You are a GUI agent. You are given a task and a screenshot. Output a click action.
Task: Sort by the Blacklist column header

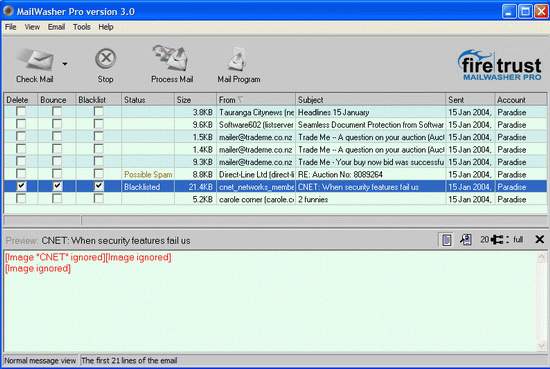[99, 100]
